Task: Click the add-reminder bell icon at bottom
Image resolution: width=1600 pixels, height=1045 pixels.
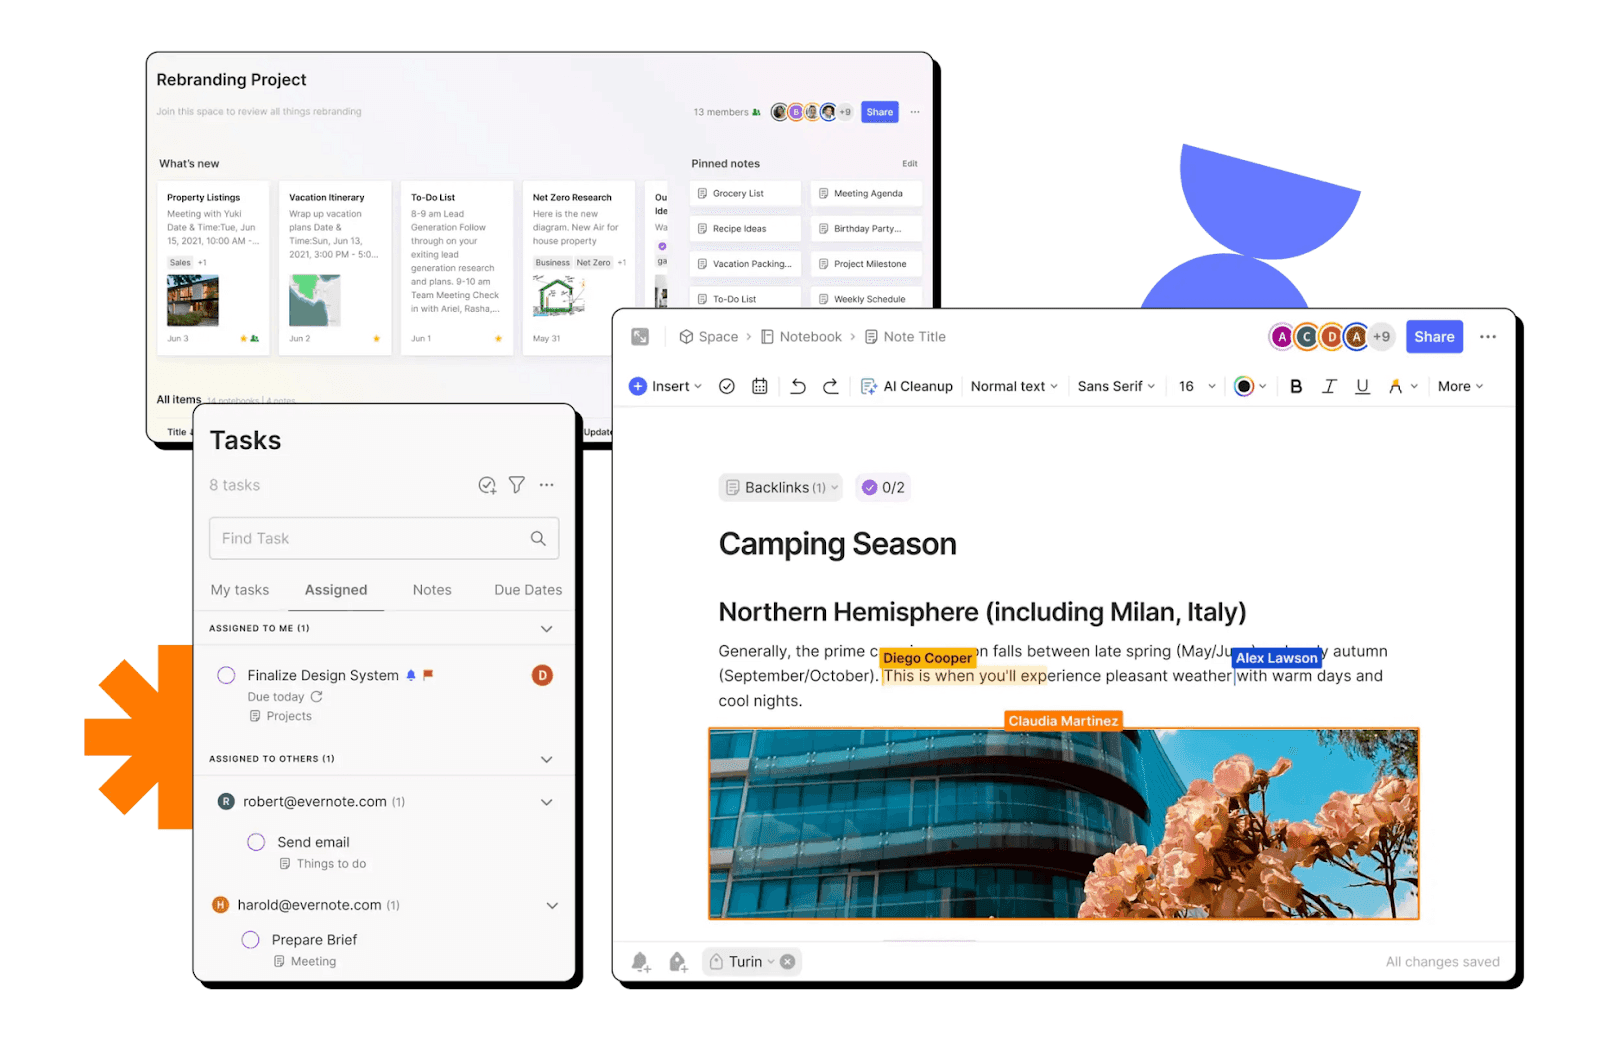Action: coord(640,961)
